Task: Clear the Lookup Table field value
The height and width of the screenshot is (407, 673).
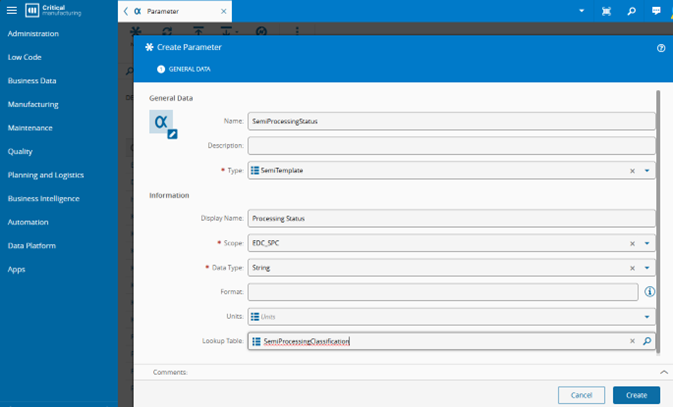Action: click(632, 341)
